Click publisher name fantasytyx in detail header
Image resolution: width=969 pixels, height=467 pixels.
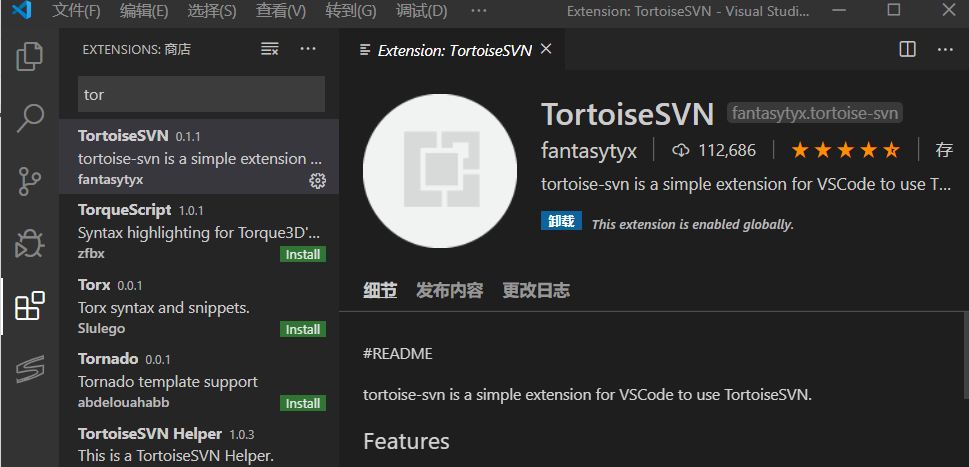click(589, 151)
